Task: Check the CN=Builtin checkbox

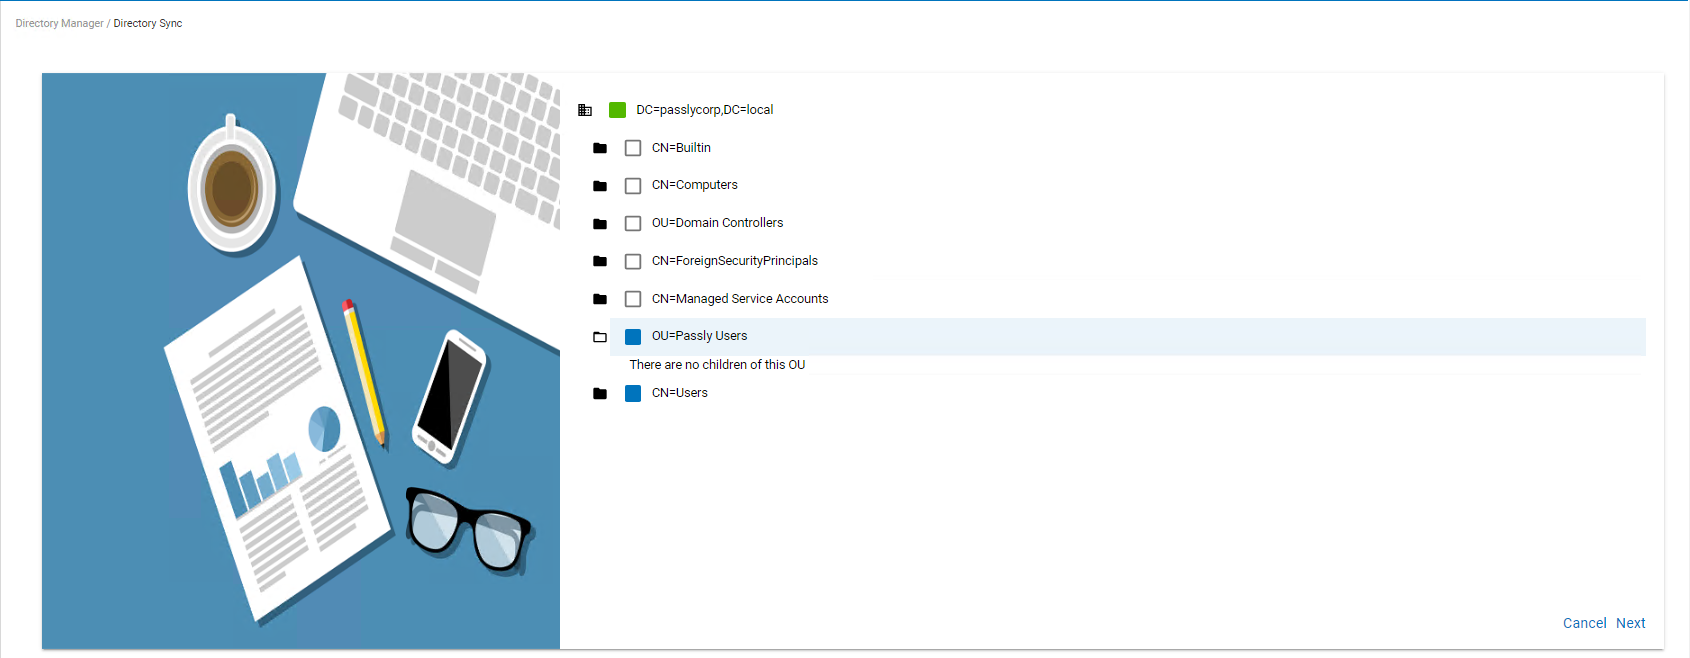Action: pos(633,148)
